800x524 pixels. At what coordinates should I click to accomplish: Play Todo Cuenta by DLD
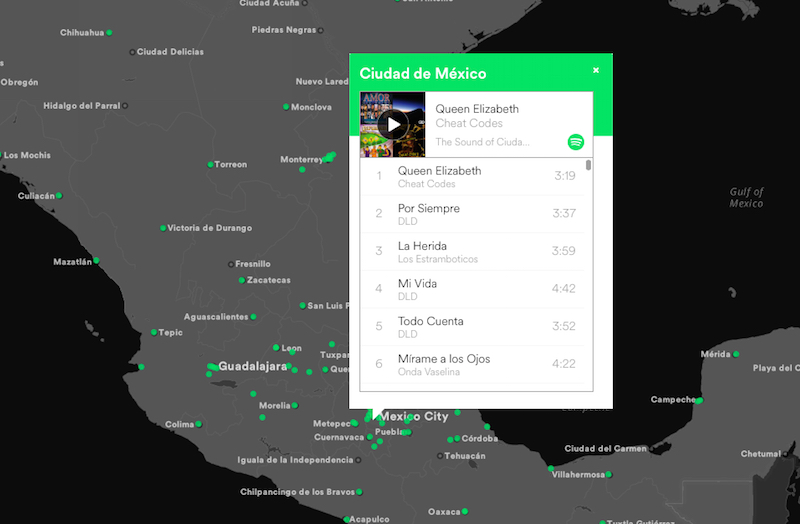[470, 327]
